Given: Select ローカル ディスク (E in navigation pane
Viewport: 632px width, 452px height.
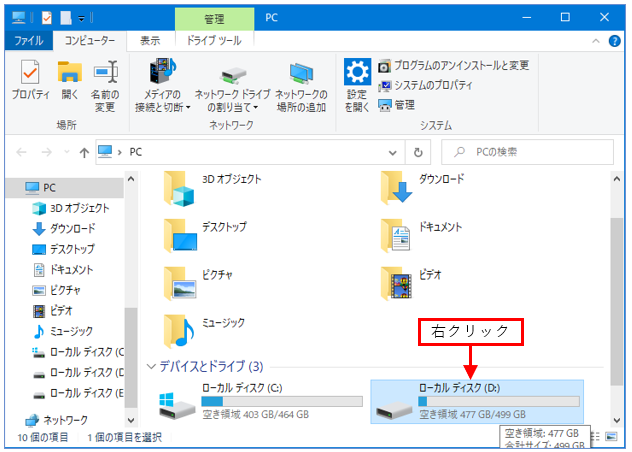Looking at the screenshot, I should (78, 393).
